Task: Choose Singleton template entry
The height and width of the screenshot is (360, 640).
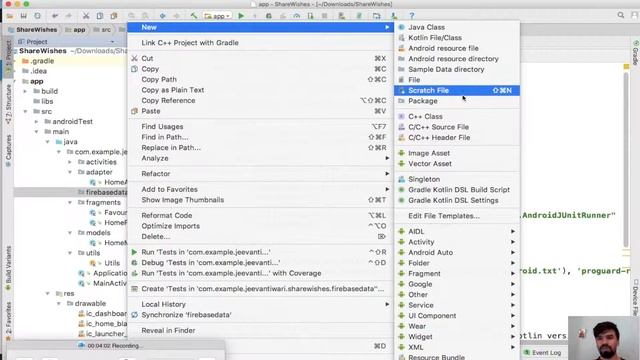Action: click(457, 180)
